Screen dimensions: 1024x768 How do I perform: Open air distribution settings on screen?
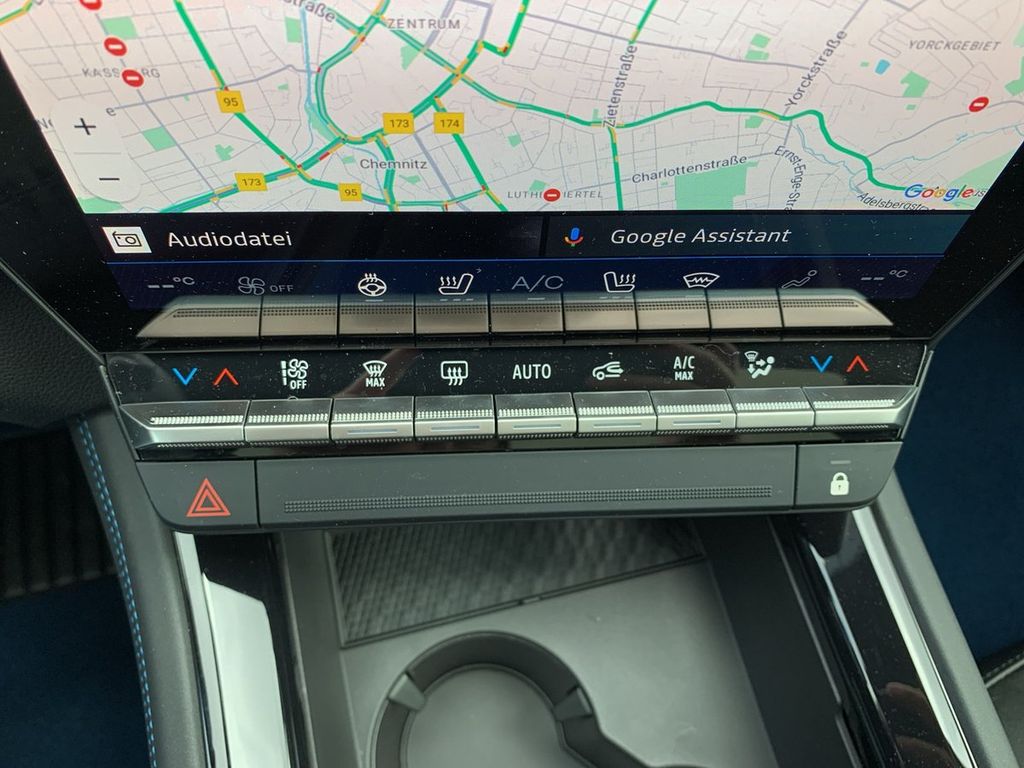798,280
